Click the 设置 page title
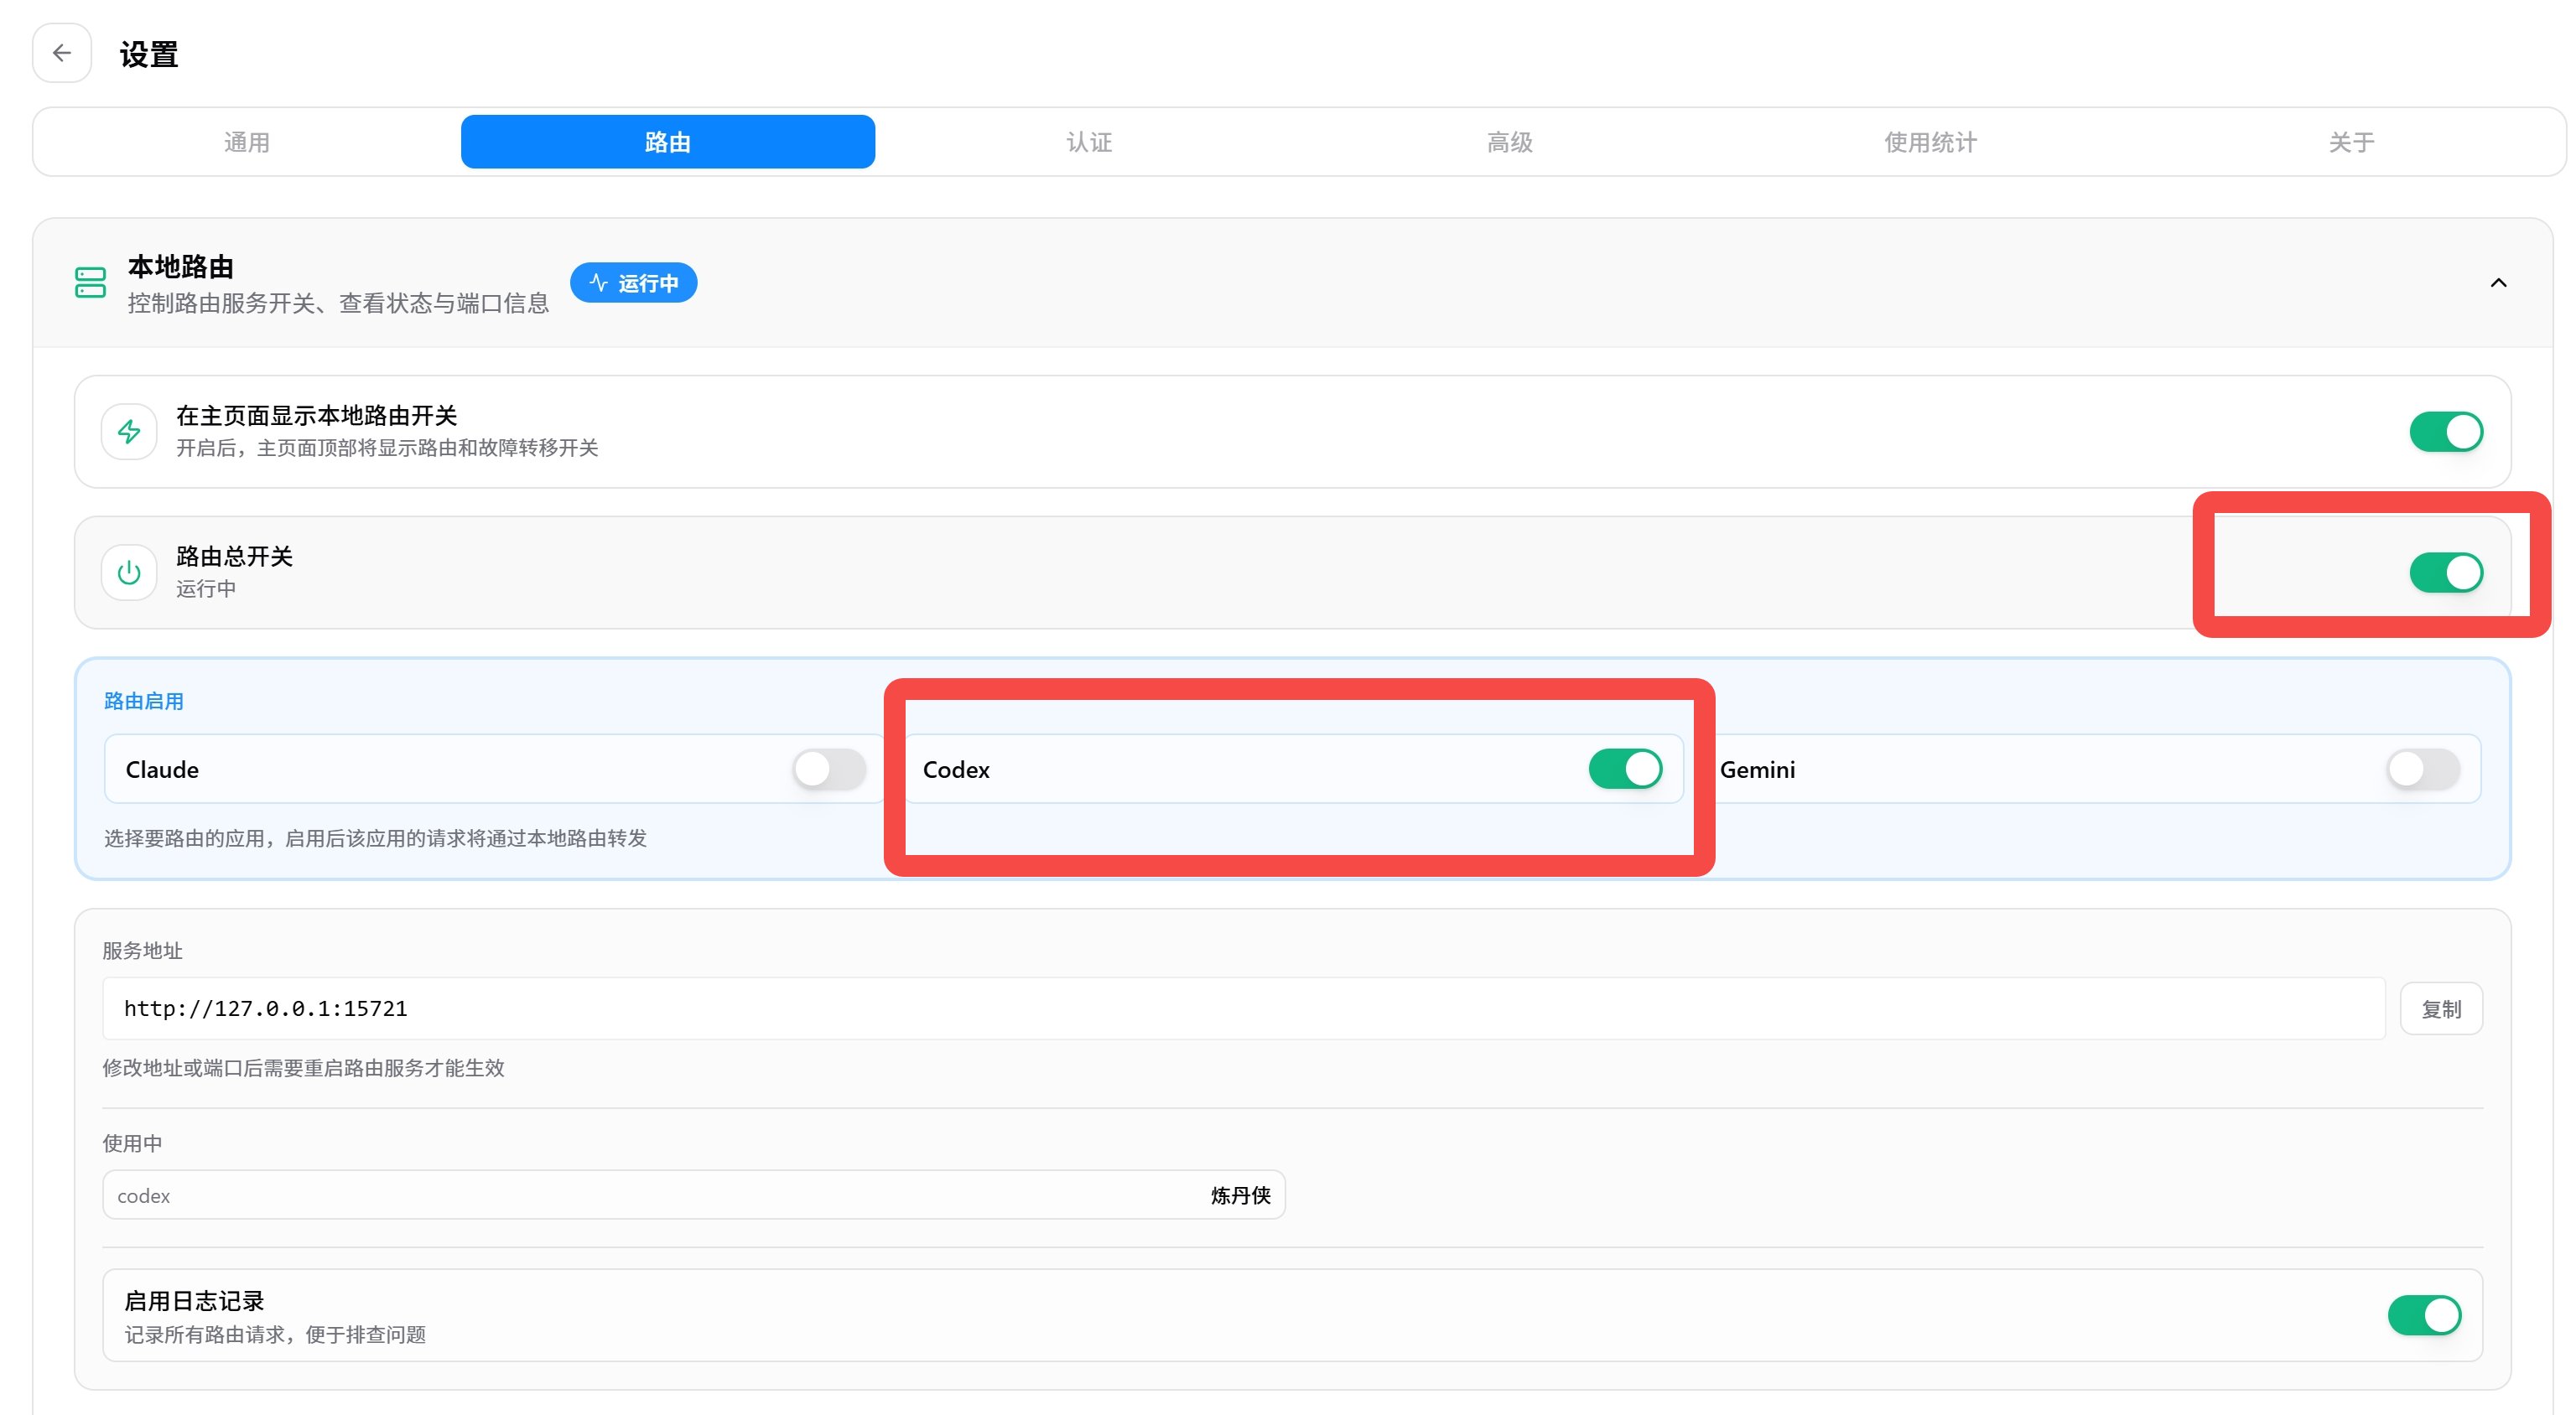Image resolution: width=2576 pixels, height=1415 pixels. pos(149,54)
